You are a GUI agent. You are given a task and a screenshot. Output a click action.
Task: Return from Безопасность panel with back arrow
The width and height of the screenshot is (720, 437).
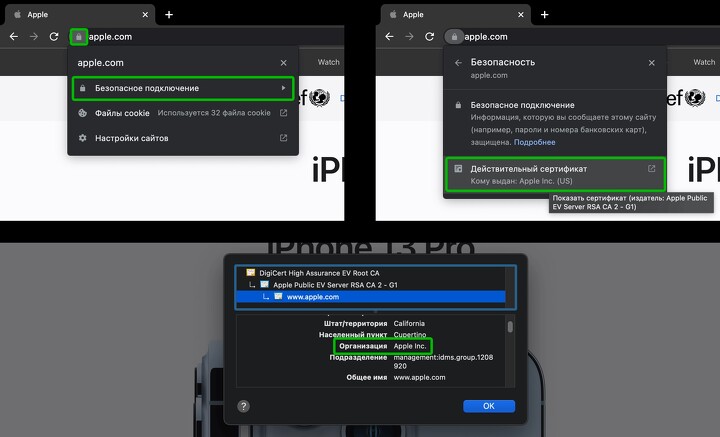[458, 63]
